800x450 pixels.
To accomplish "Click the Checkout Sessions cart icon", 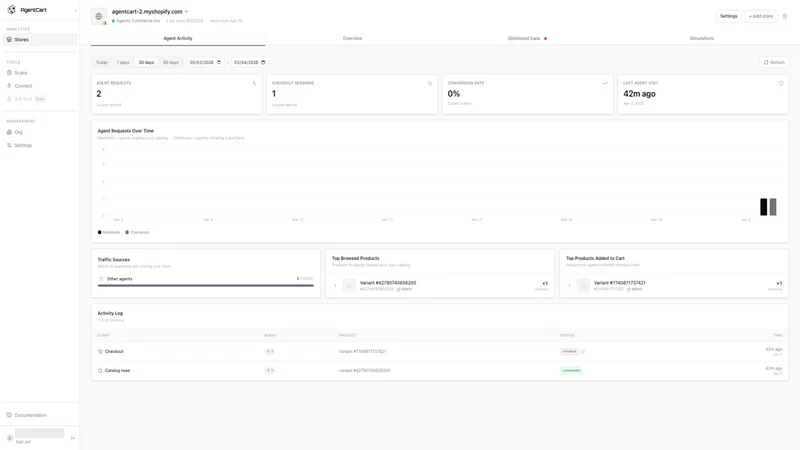I will pyautogui.click(x=430, y=83).
